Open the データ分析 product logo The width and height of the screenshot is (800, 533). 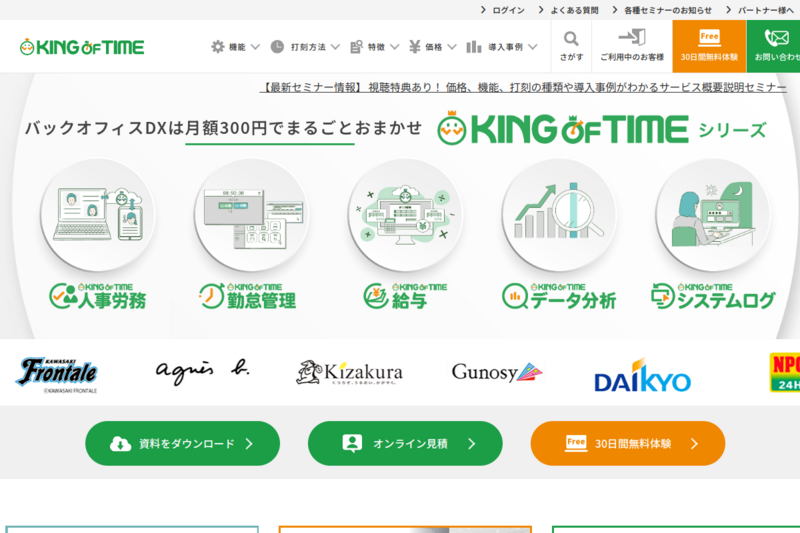pos(559,296)
